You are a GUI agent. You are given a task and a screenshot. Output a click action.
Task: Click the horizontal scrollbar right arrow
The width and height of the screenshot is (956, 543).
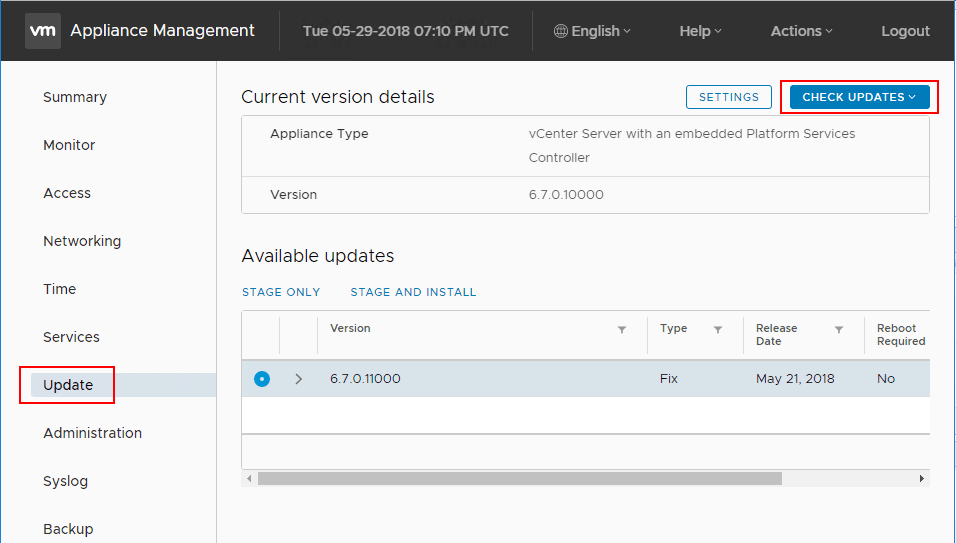(x=921, y=479)
